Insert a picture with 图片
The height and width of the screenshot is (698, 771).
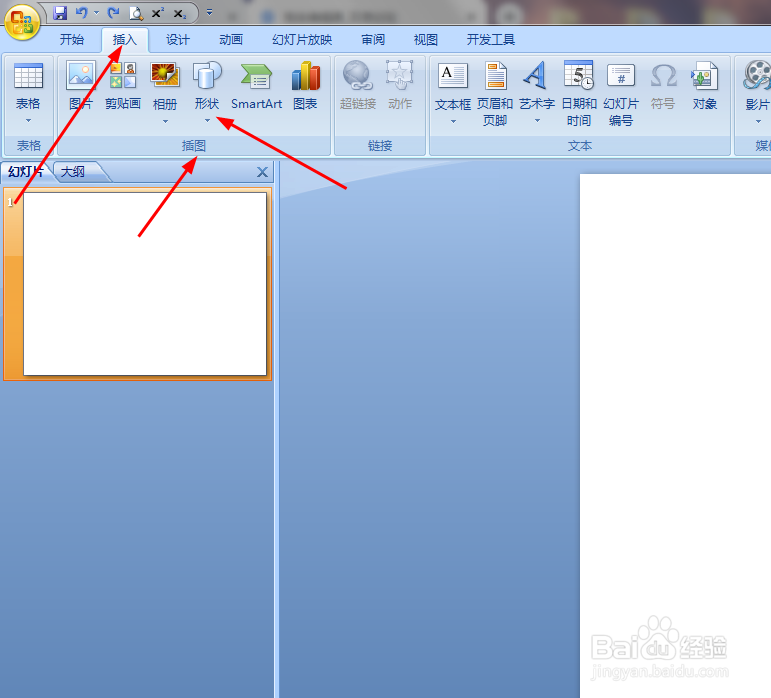coord(81,86)
